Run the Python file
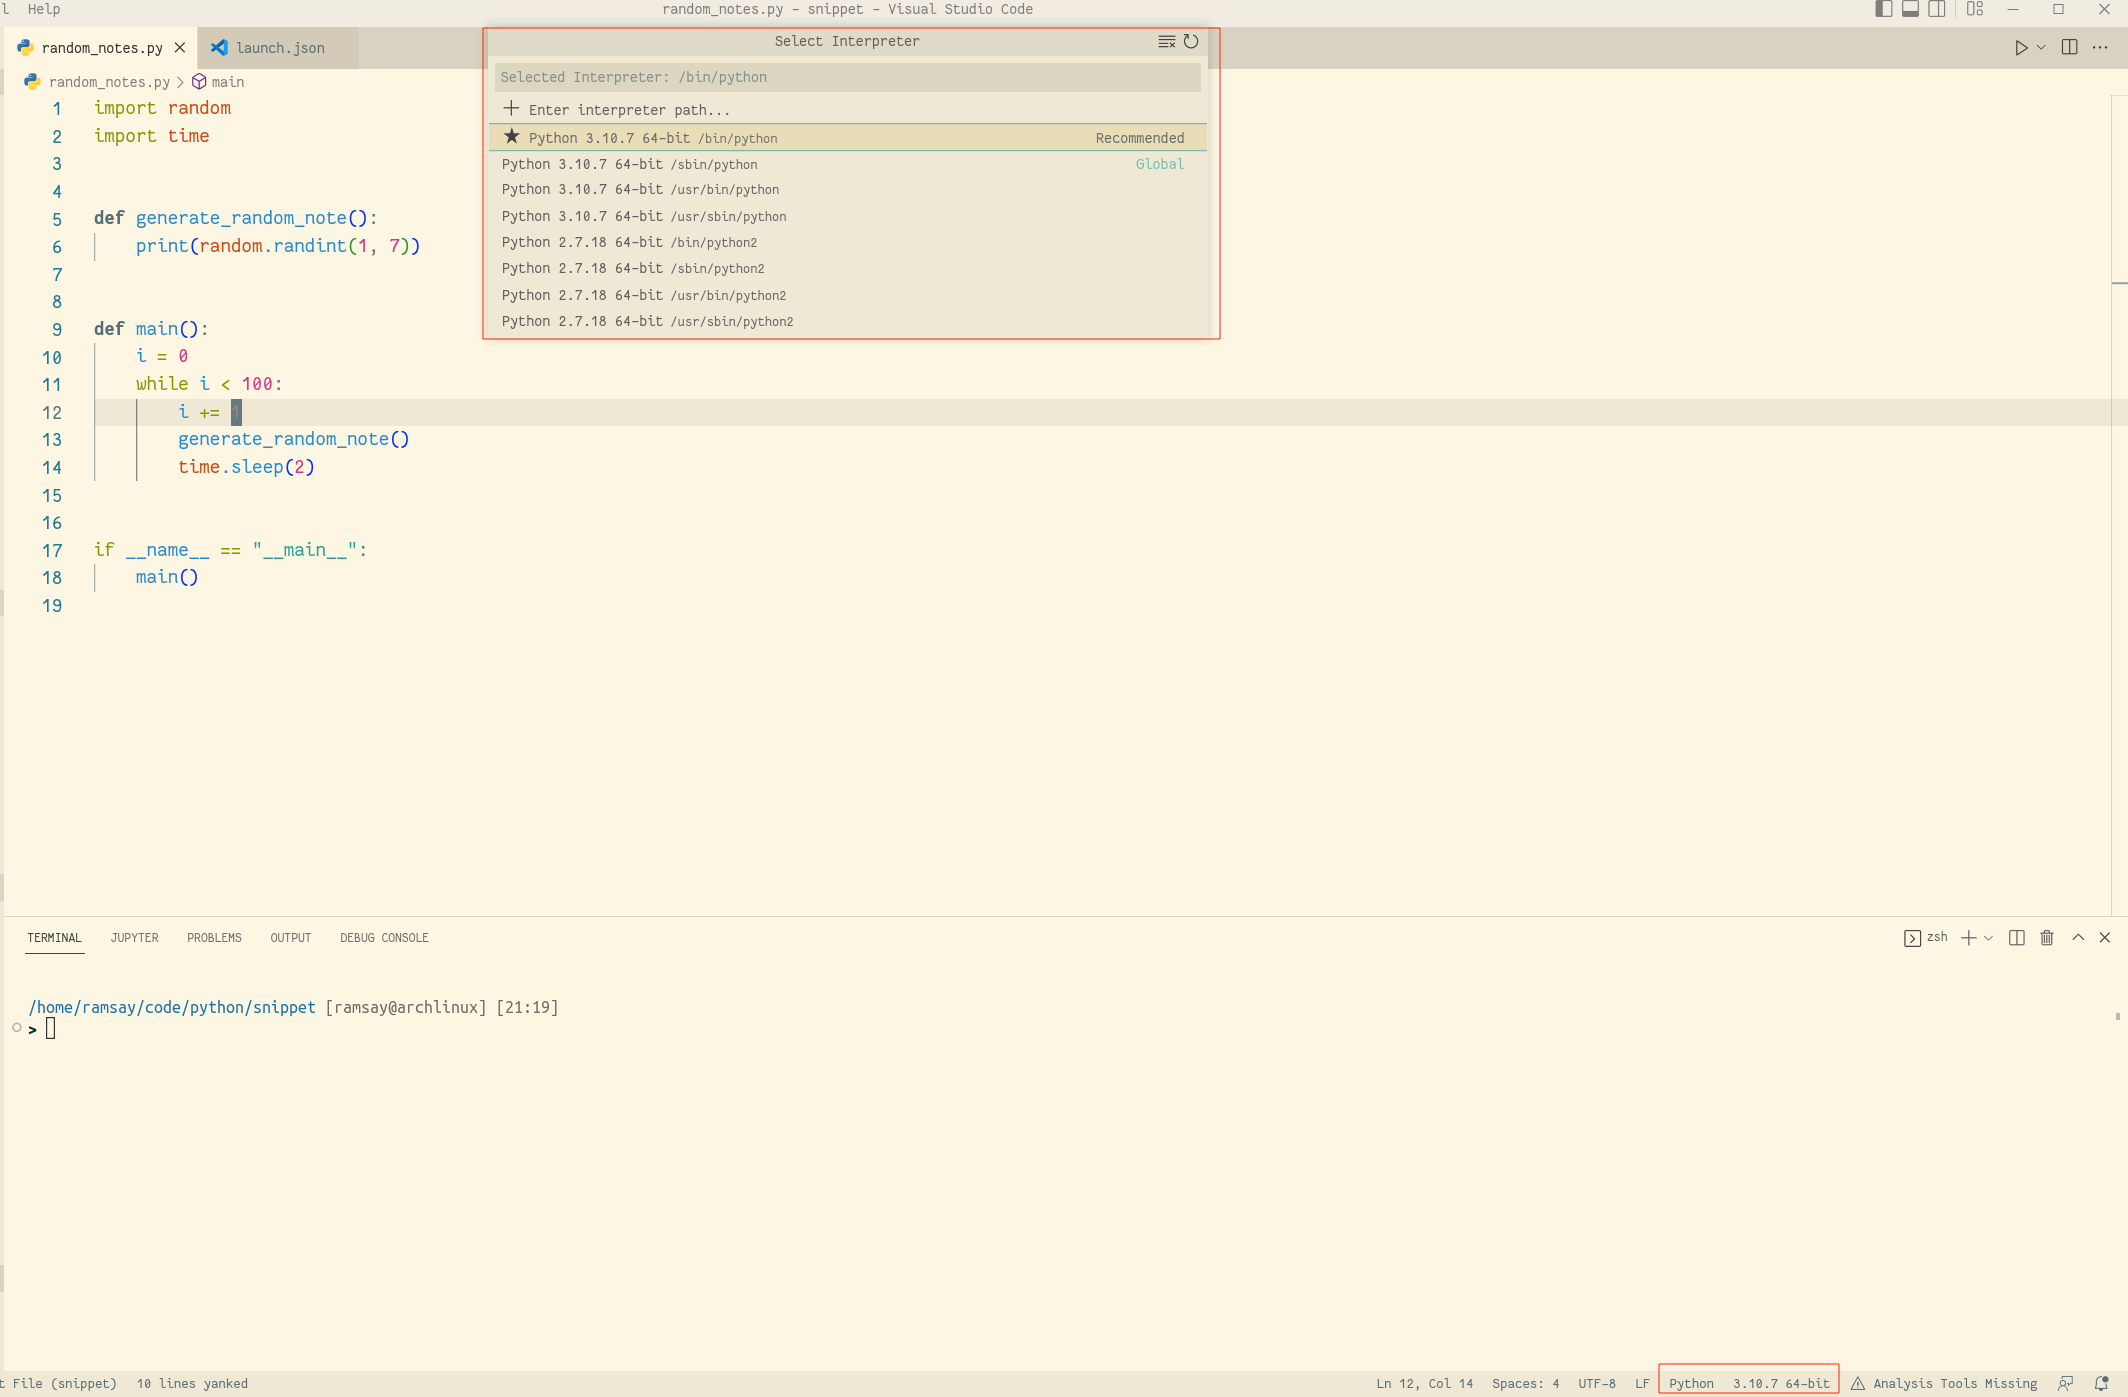Image resolution: width=2128 pixels, height=1397 pixels. point(2021,47)
